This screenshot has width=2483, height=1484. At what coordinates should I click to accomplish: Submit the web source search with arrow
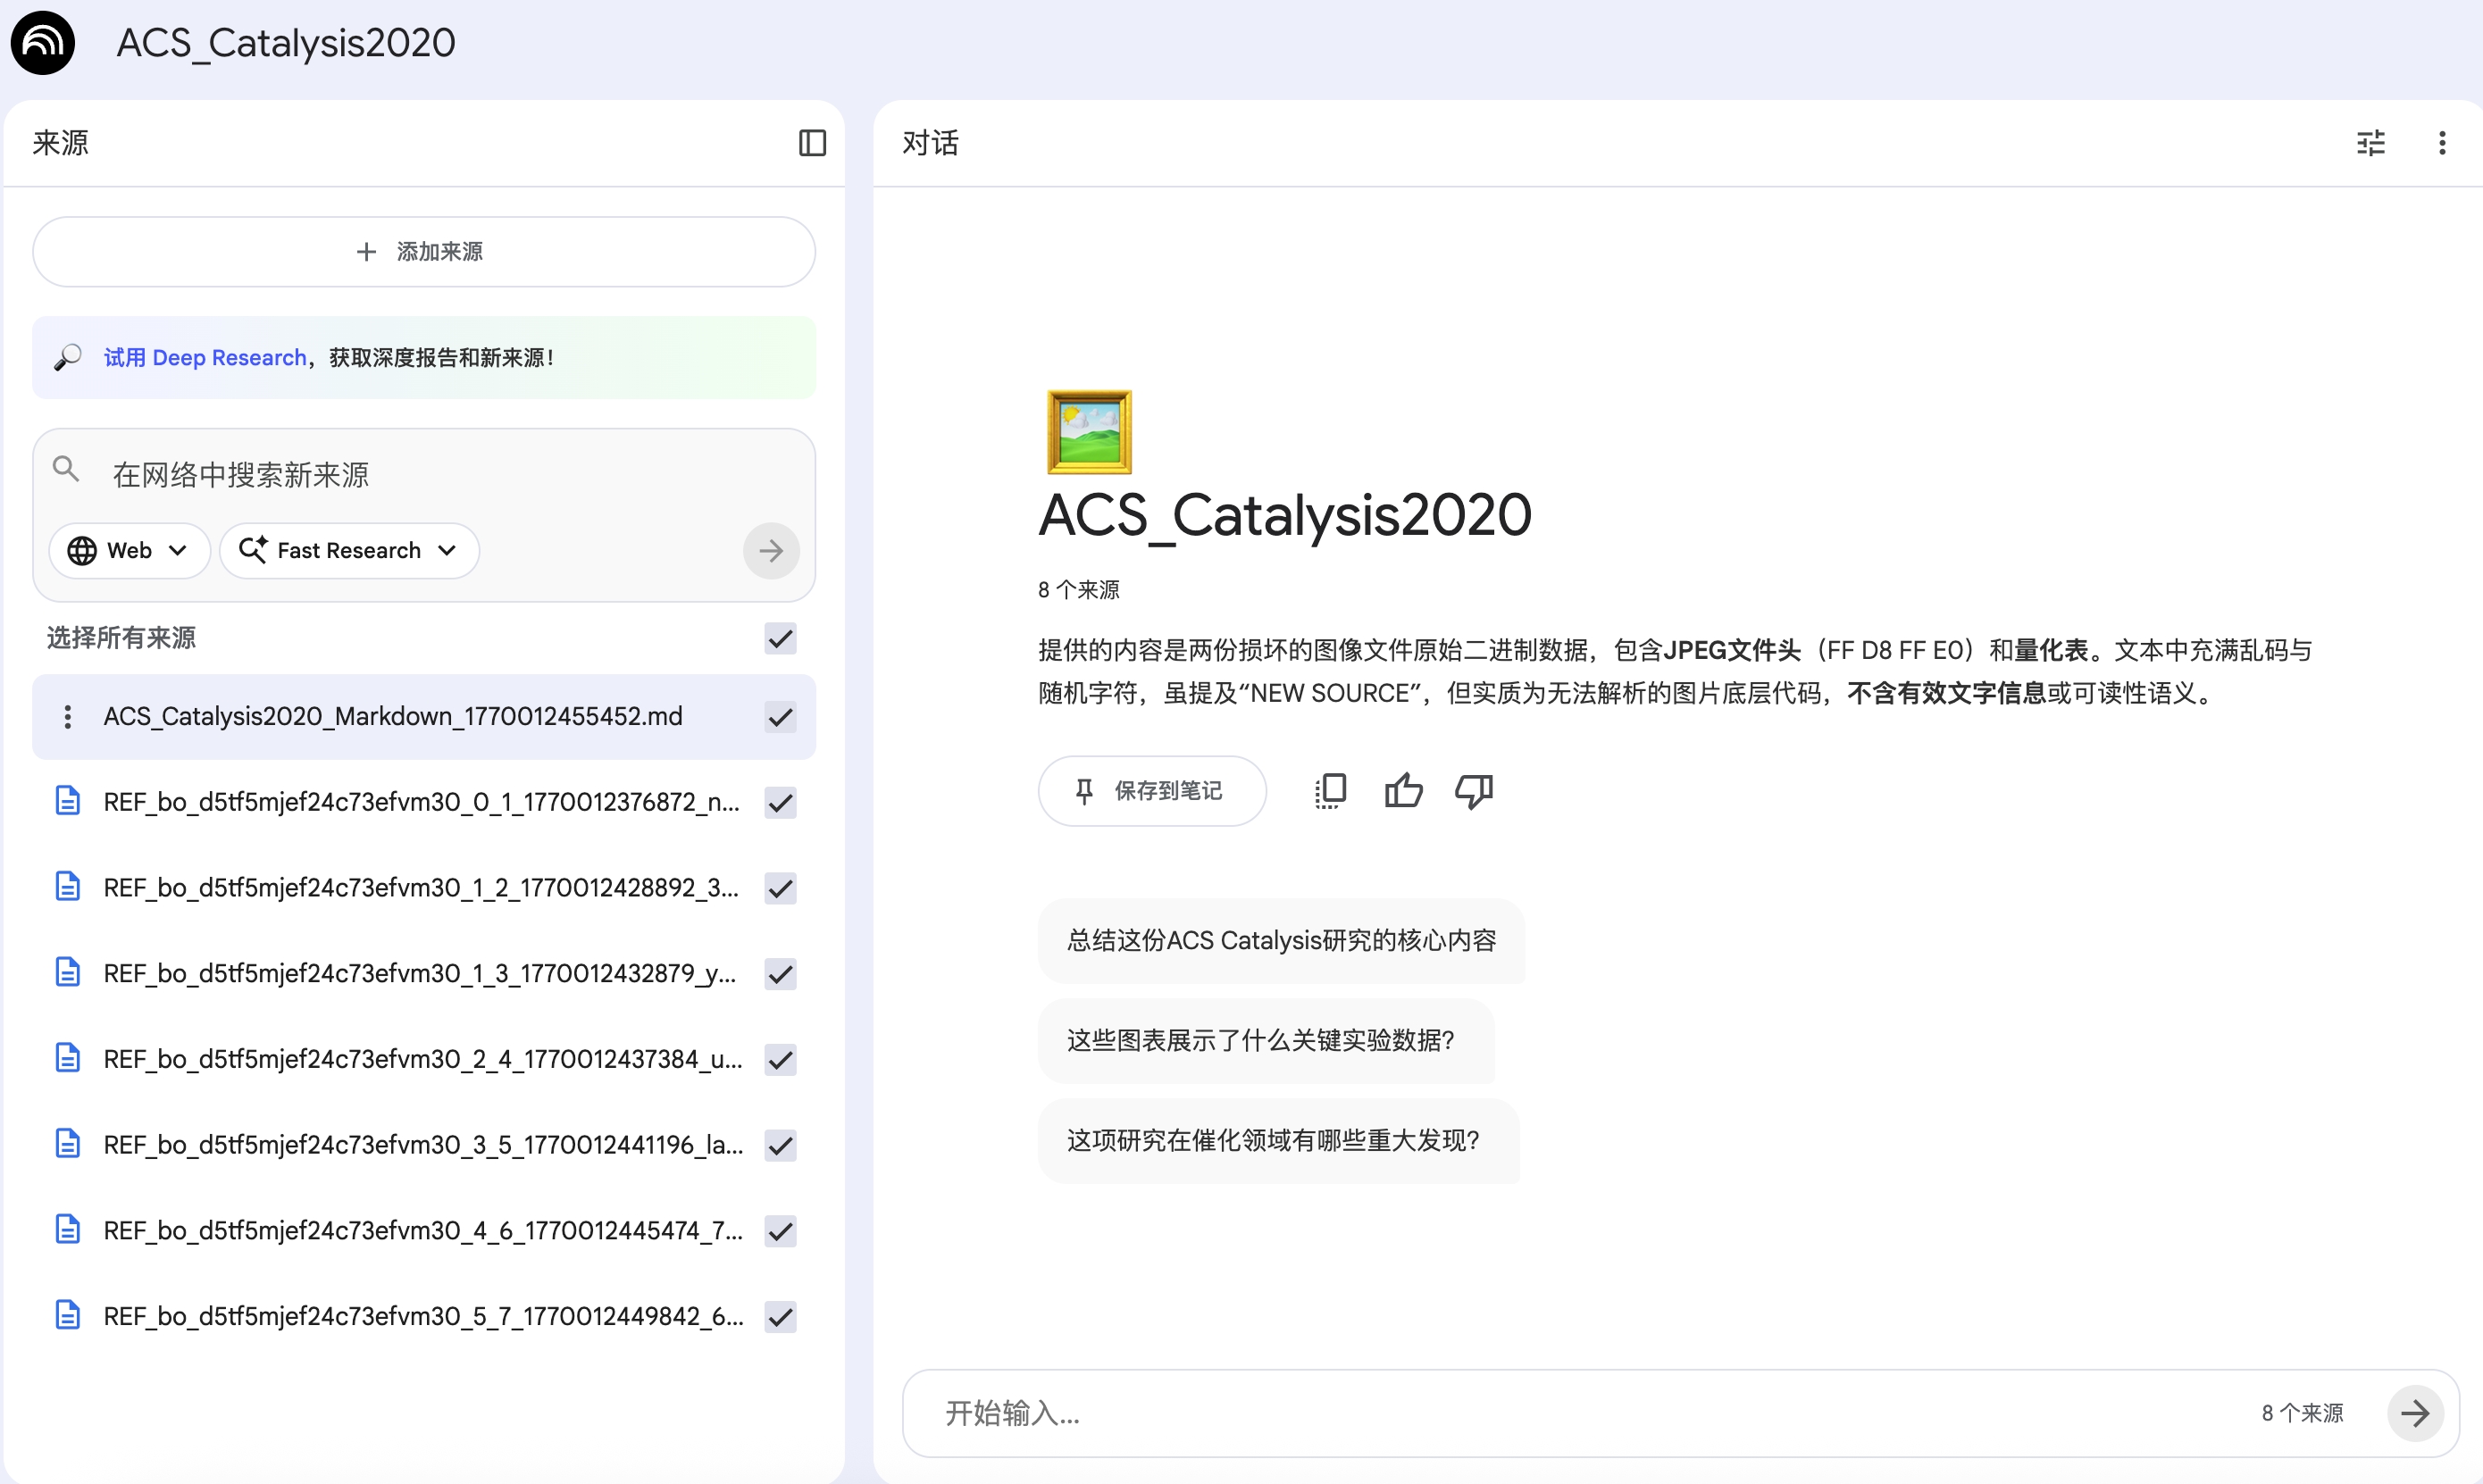click(770, 550)
